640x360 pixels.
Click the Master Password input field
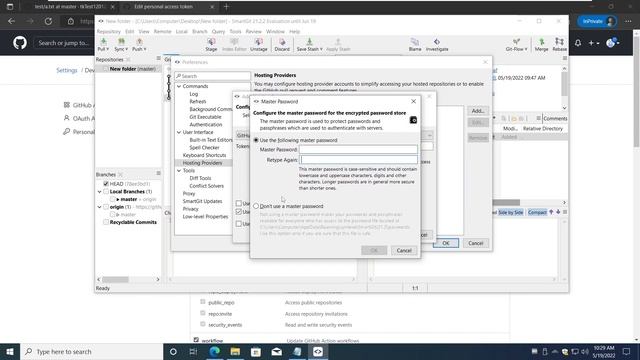[358, 149]
